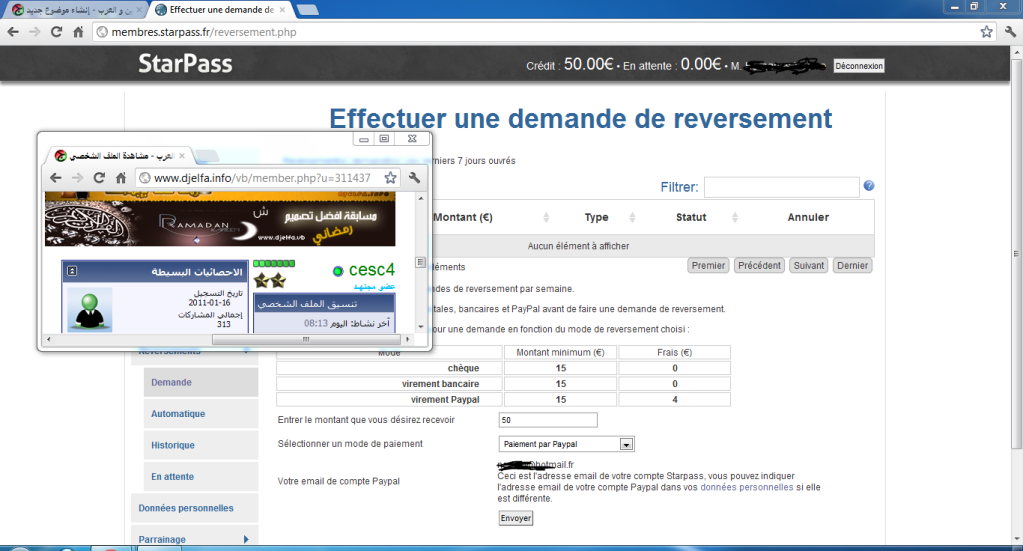Collapse the statistics panel in popup
Viewport: 1023px width, 551px height.
pyautogui.click(x=72, y=271)
